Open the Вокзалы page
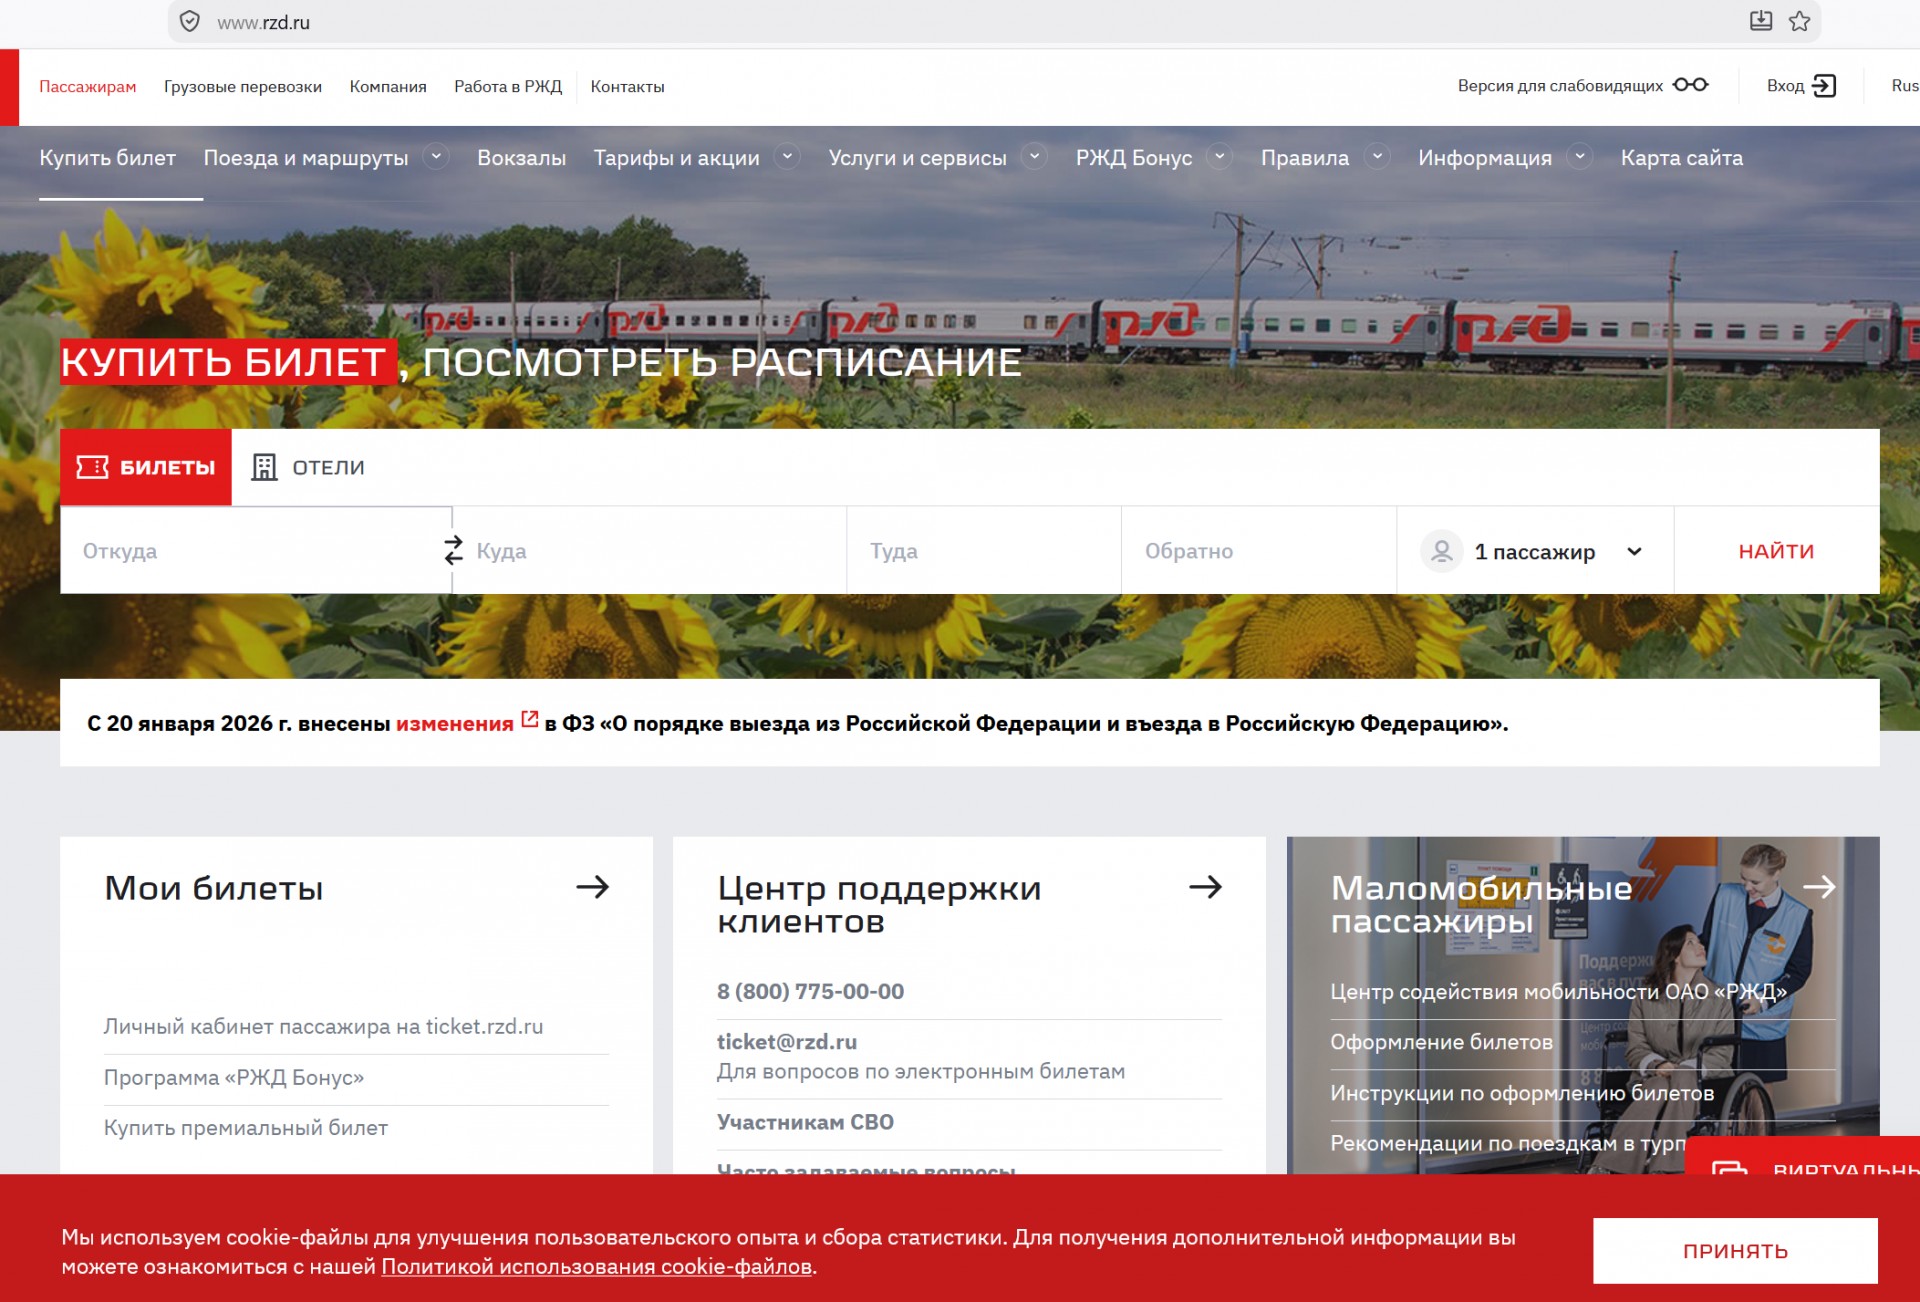The image size is (1920, 1302). 521,158
